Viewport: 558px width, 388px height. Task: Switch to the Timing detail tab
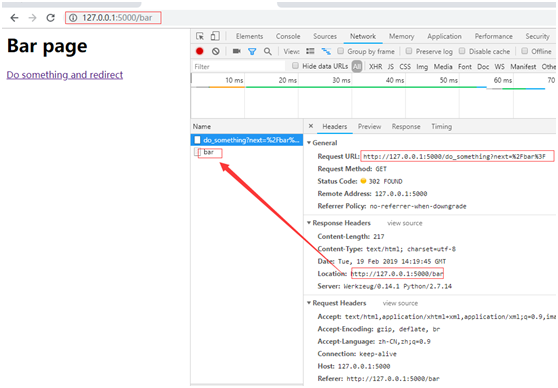point(442,126)
